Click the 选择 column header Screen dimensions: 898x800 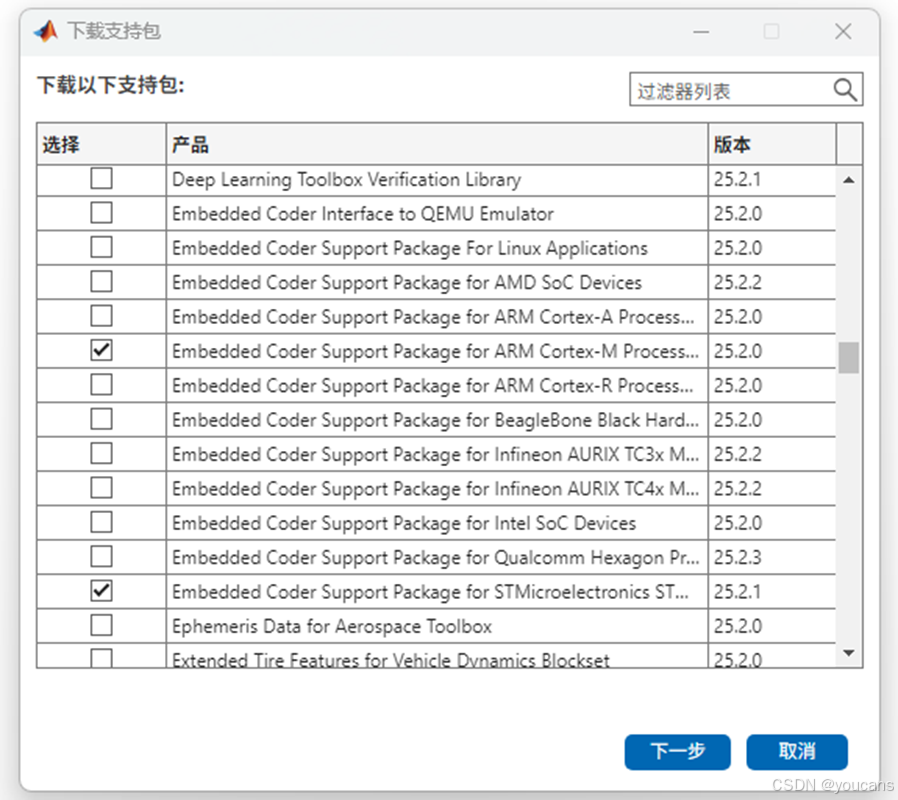(x=102, y=144)
